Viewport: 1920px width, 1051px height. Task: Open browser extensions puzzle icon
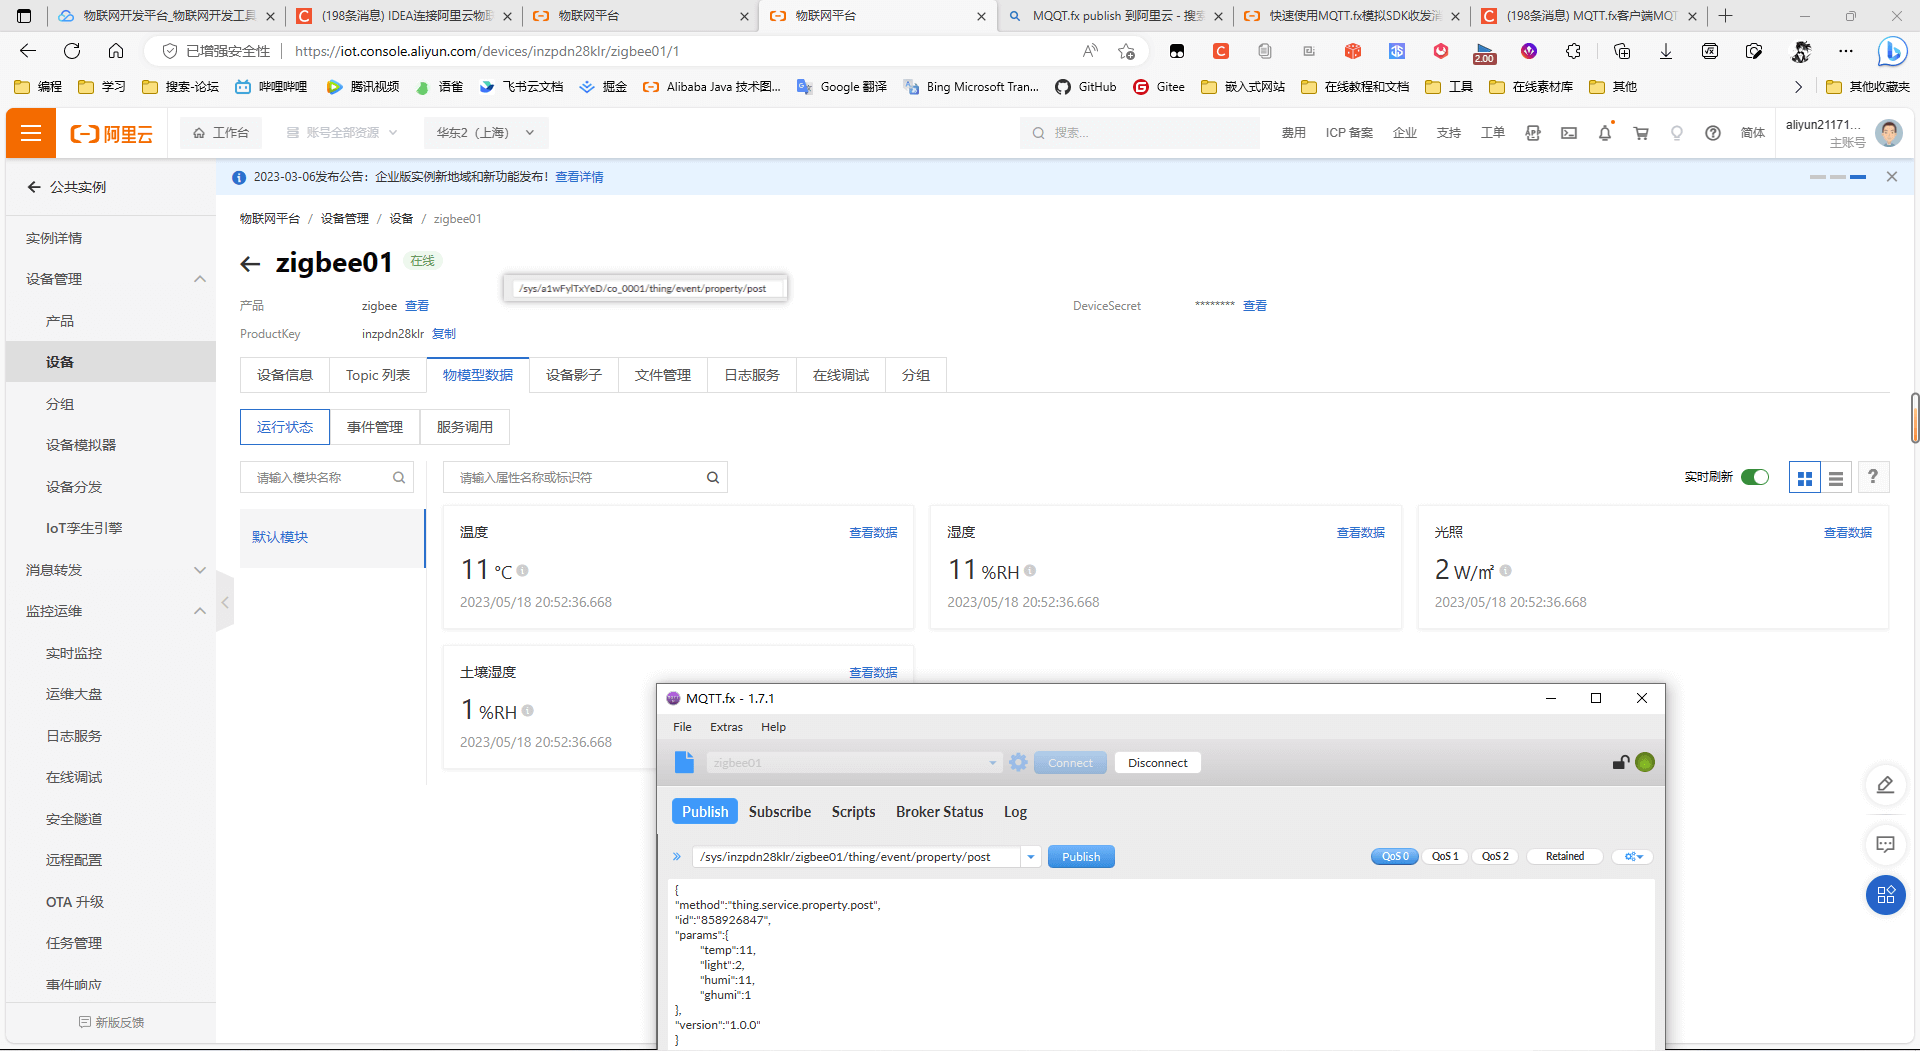point(1573,51)
